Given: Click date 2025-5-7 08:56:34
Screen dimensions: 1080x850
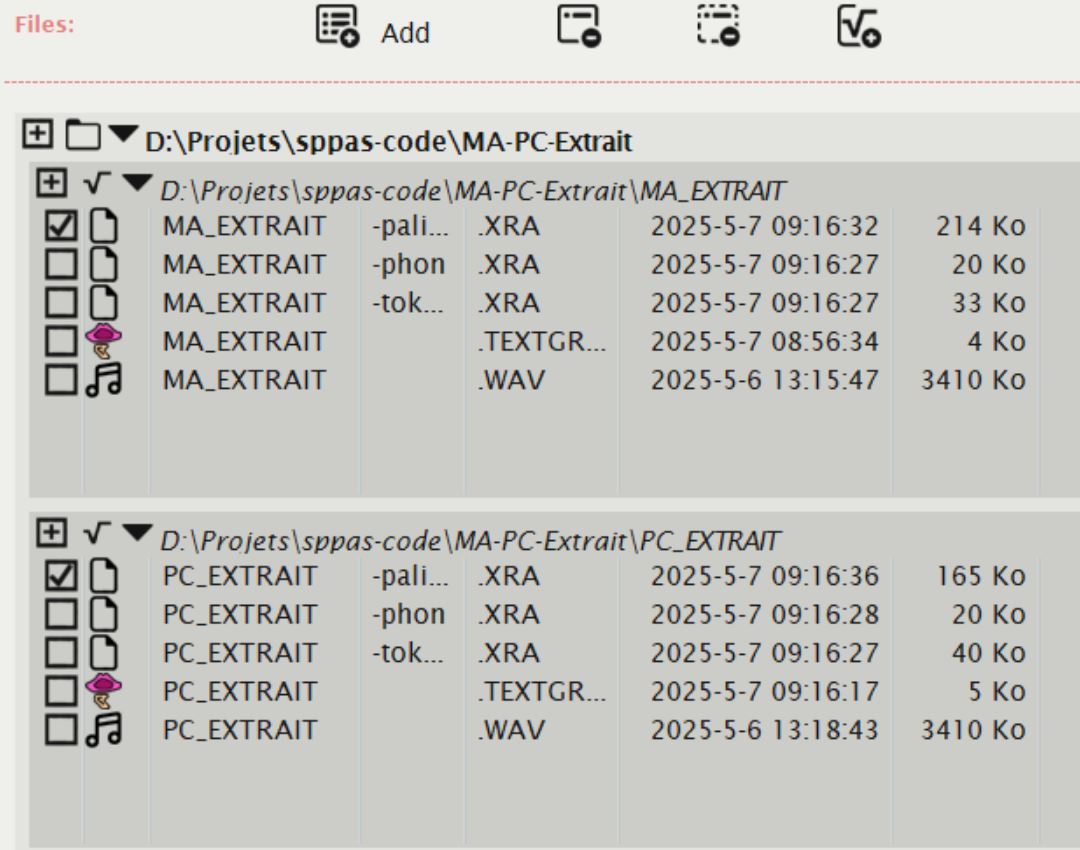Looking at the screenshot, I should click(x=765, y=342).
